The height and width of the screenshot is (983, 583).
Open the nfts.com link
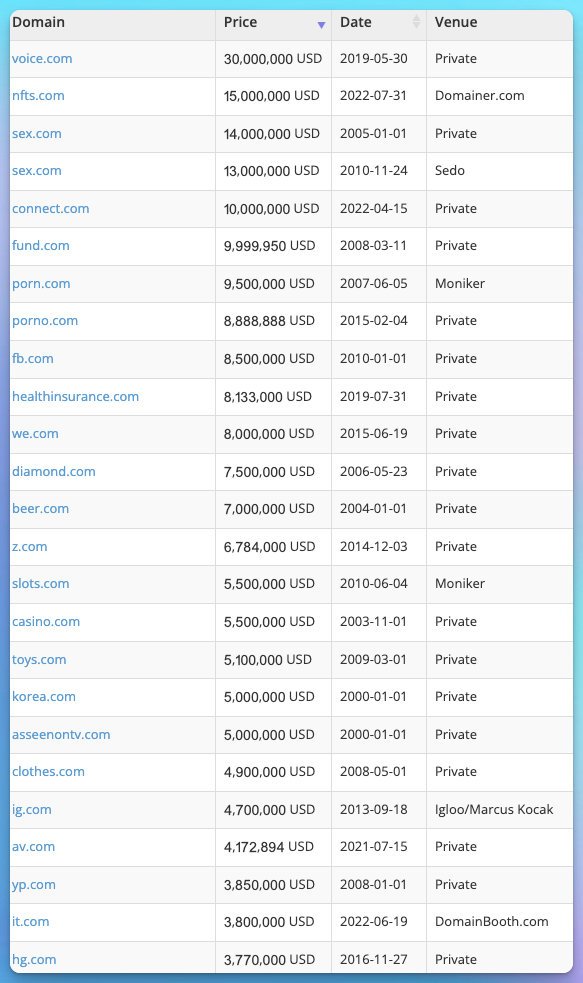38,95
